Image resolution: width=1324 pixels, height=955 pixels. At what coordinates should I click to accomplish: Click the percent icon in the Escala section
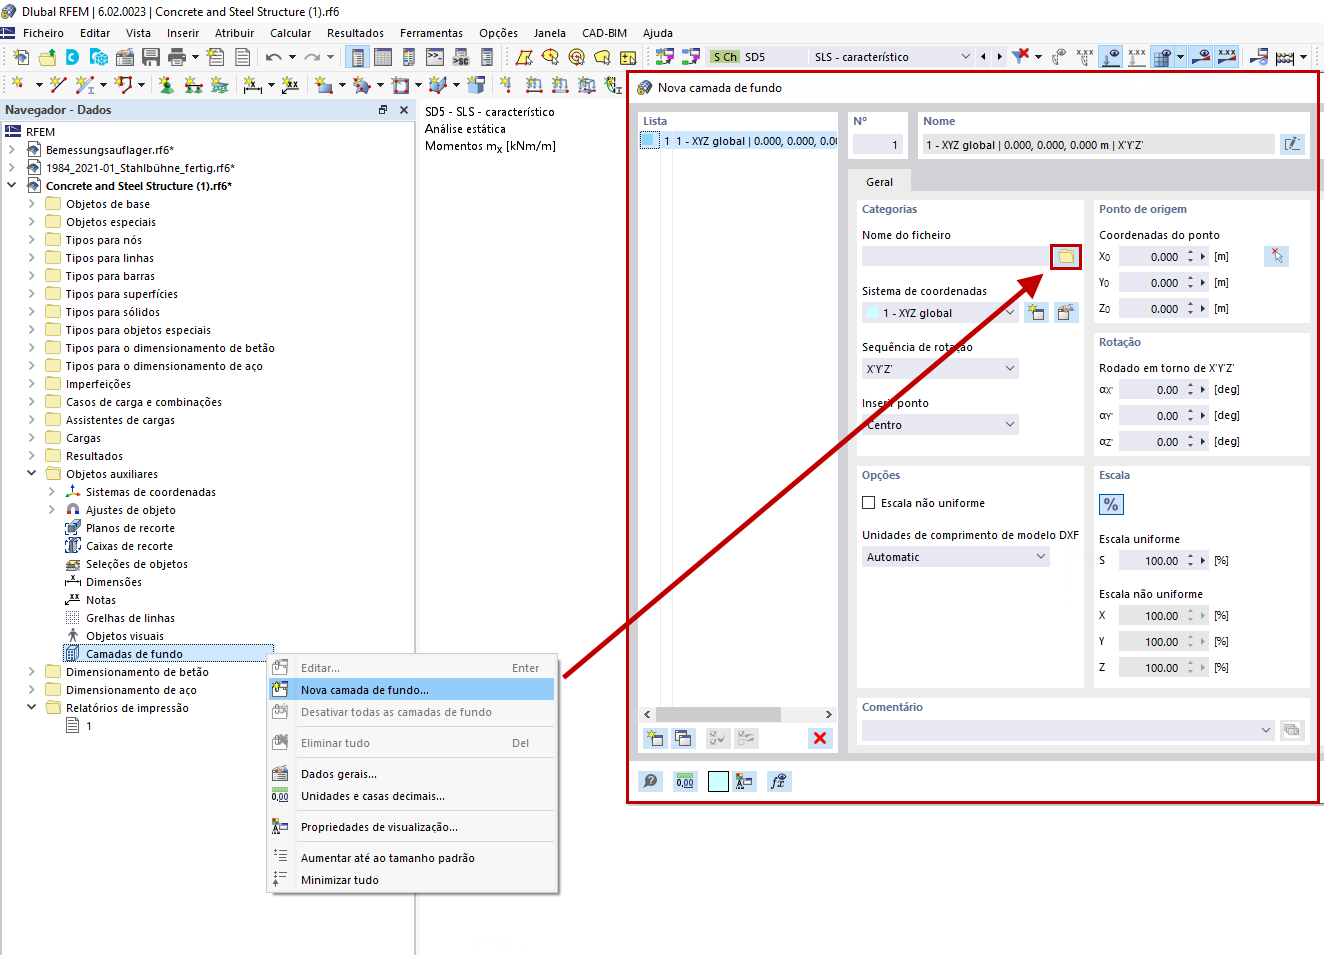click(1110, 504)
